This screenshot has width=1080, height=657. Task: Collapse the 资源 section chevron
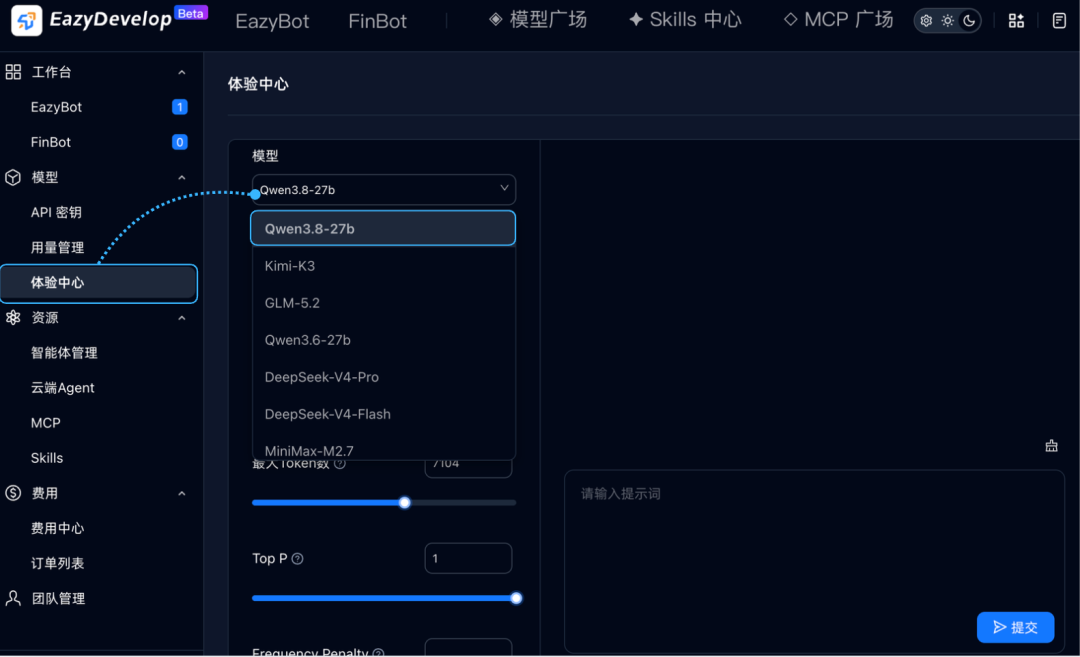(182, 318)
